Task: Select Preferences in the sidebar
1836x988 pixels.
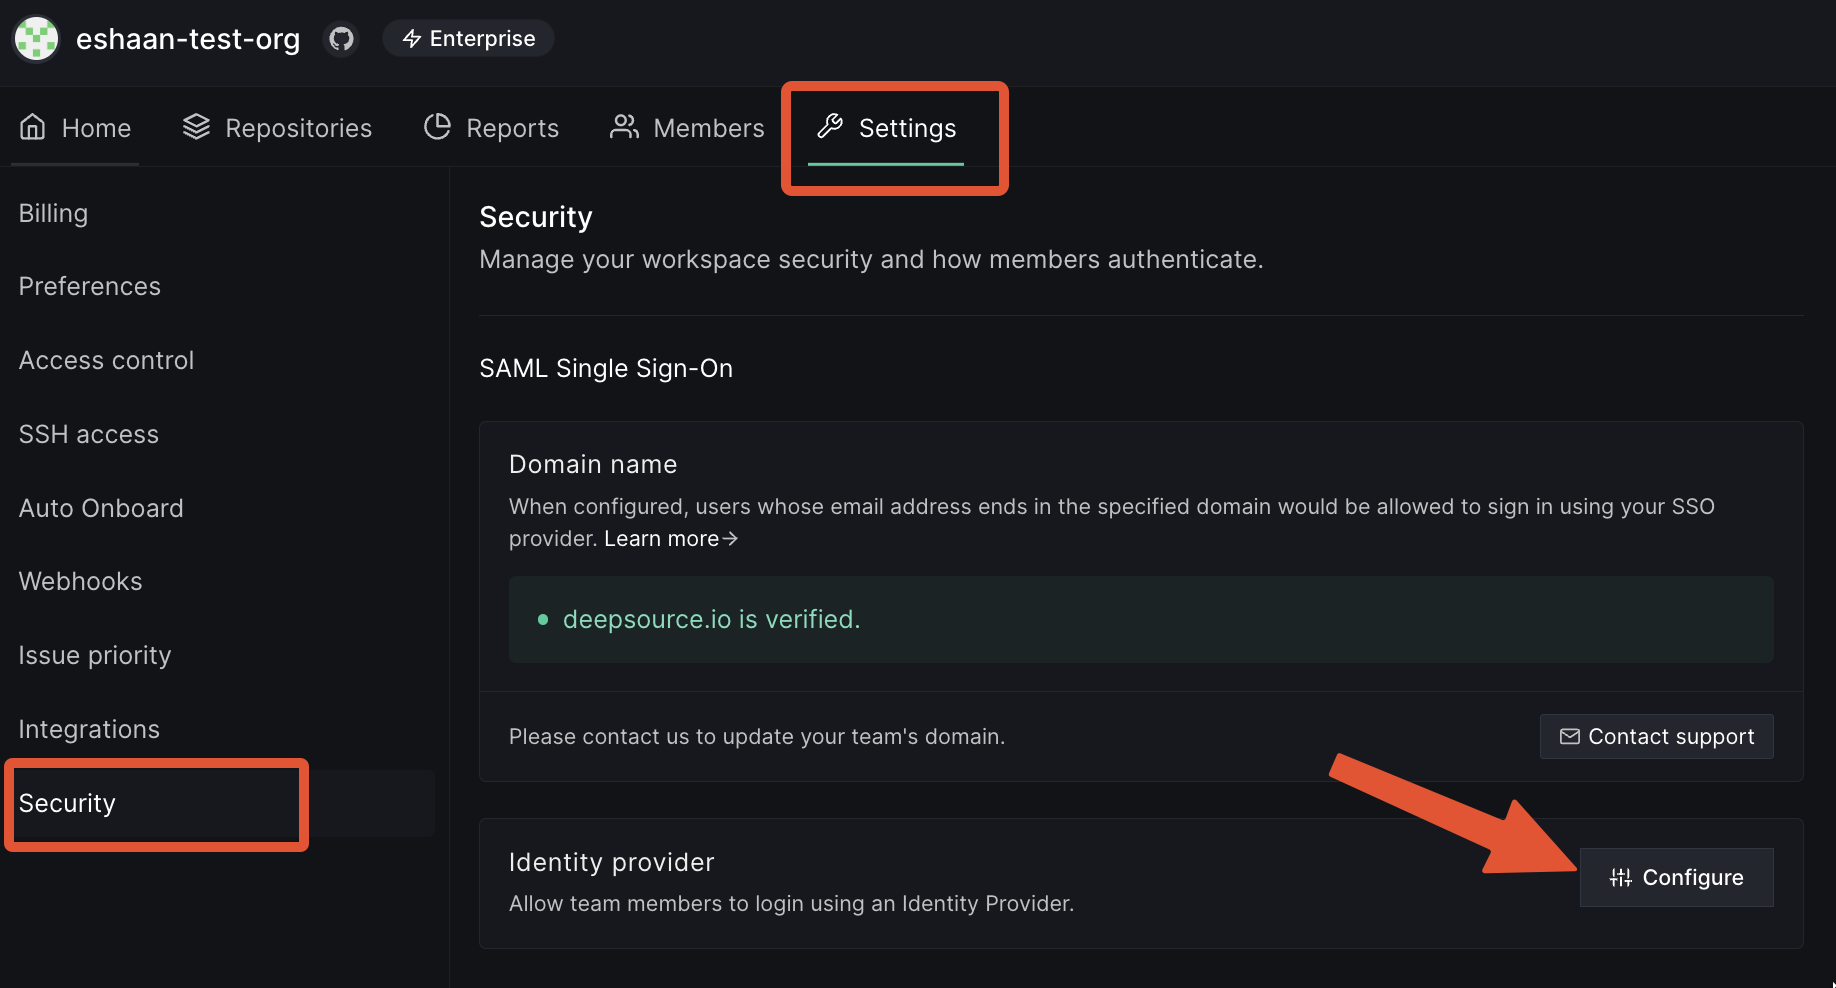Action: point(90,287)
